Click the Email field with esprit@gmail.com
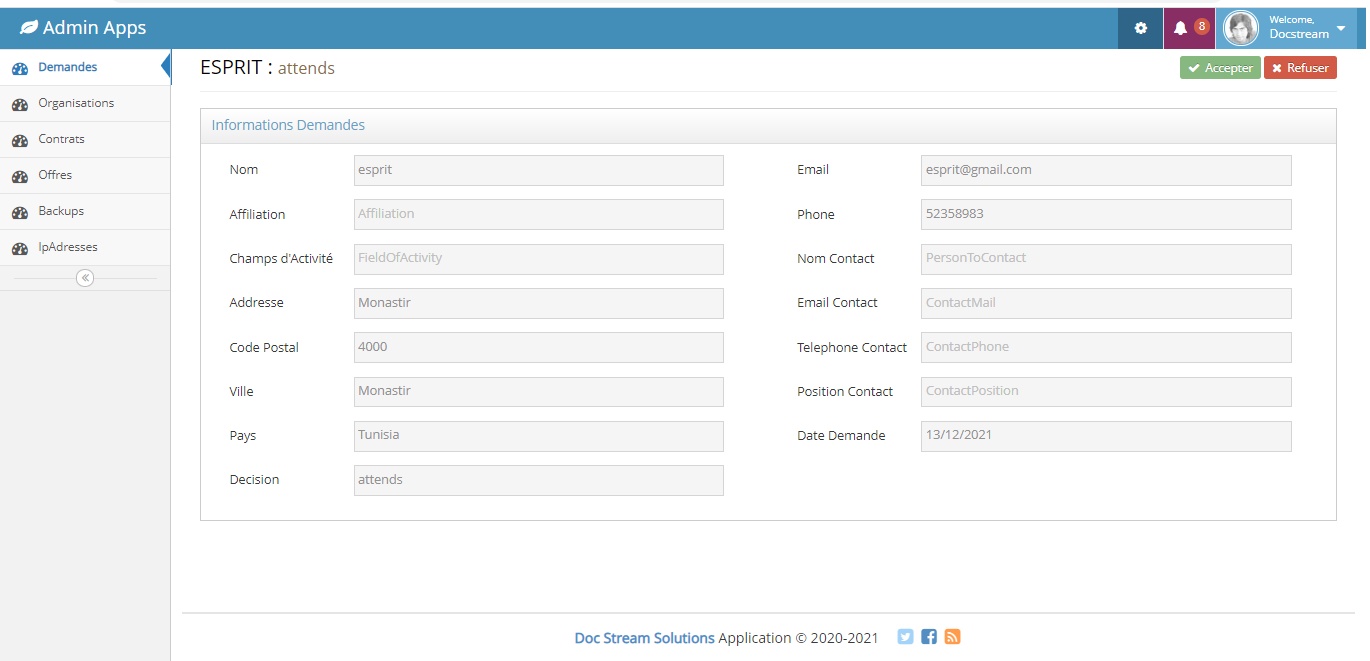This screenshot has width=1370, height=661. click(x=1106, y=170)
